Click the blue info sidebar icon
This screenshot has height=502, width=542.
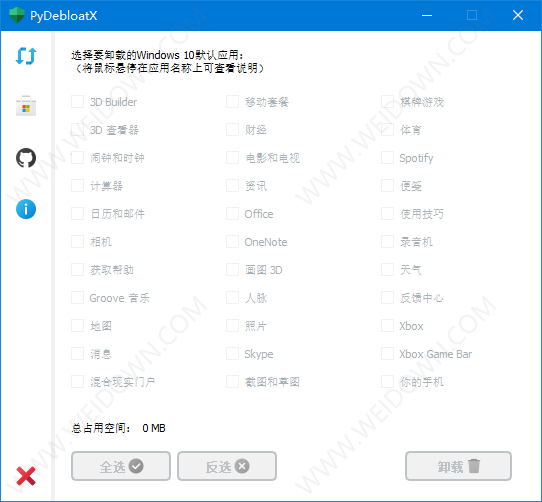tap(26, 209)
